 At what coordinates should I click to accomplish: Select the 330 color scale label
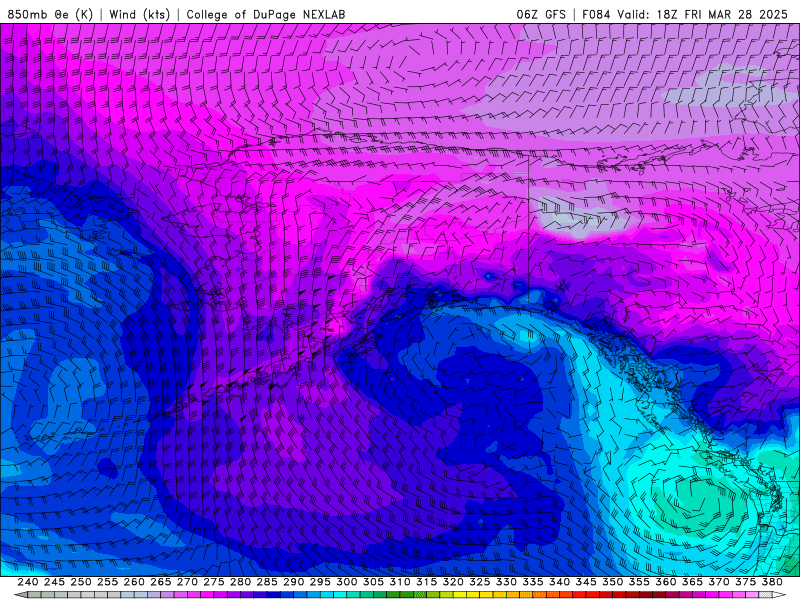click(x=506, y=582)
